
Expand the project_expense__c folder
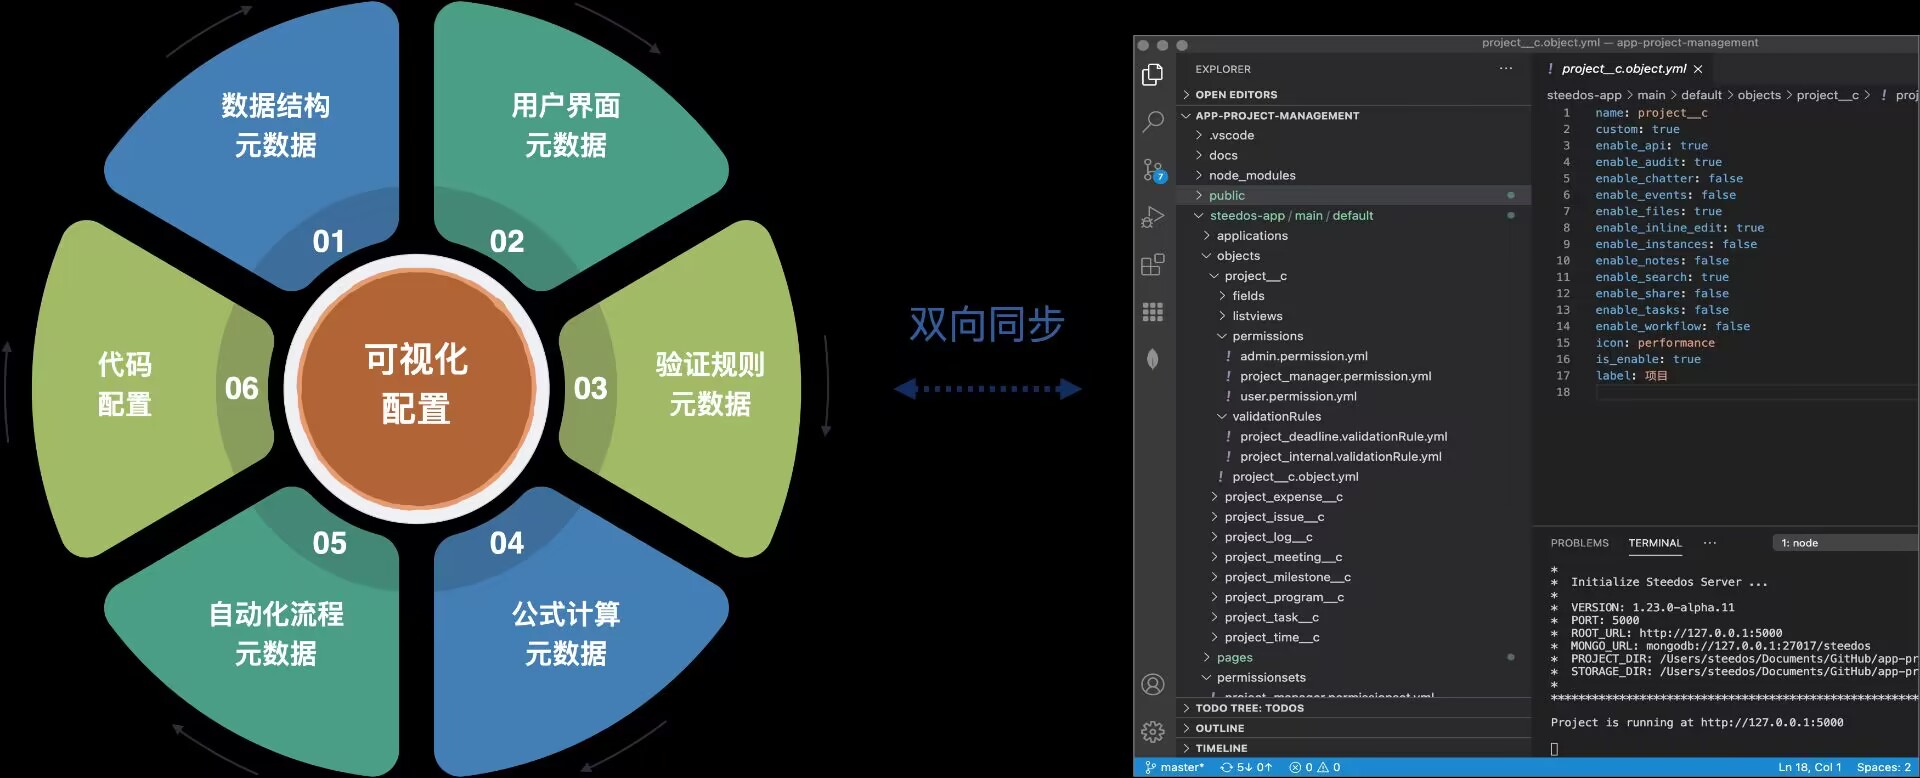pos(1354,497)
